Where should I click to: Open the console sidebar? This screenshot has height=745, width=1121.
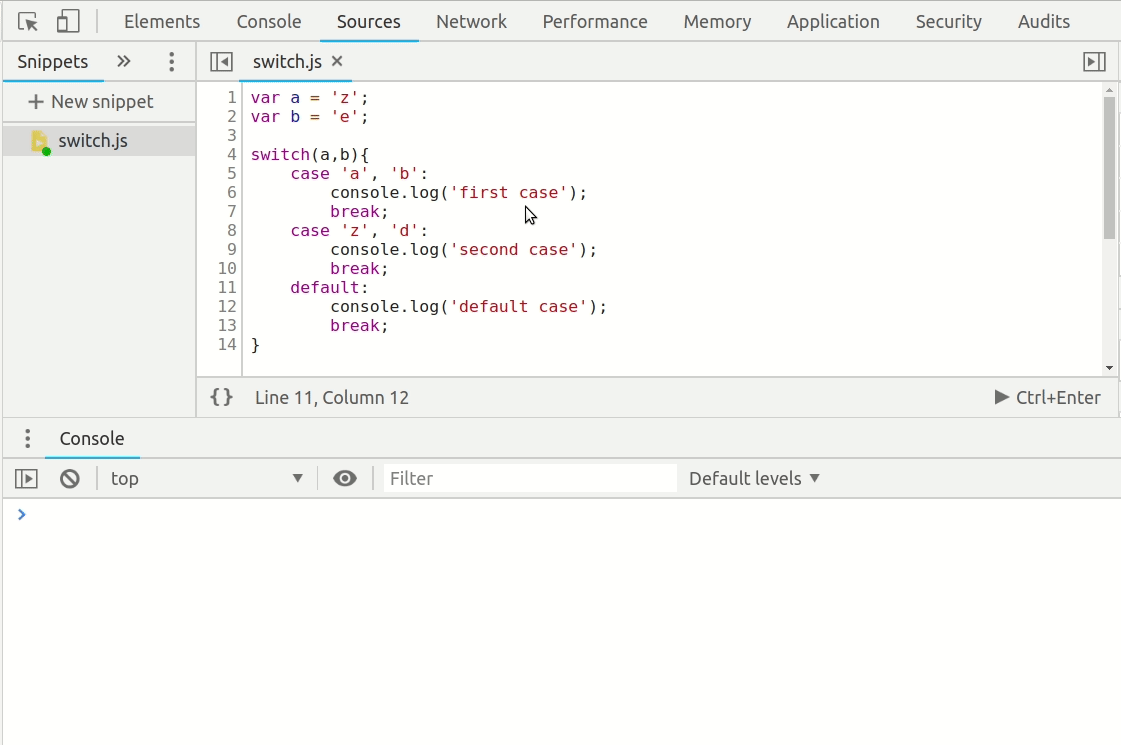[x=26, y=478]
